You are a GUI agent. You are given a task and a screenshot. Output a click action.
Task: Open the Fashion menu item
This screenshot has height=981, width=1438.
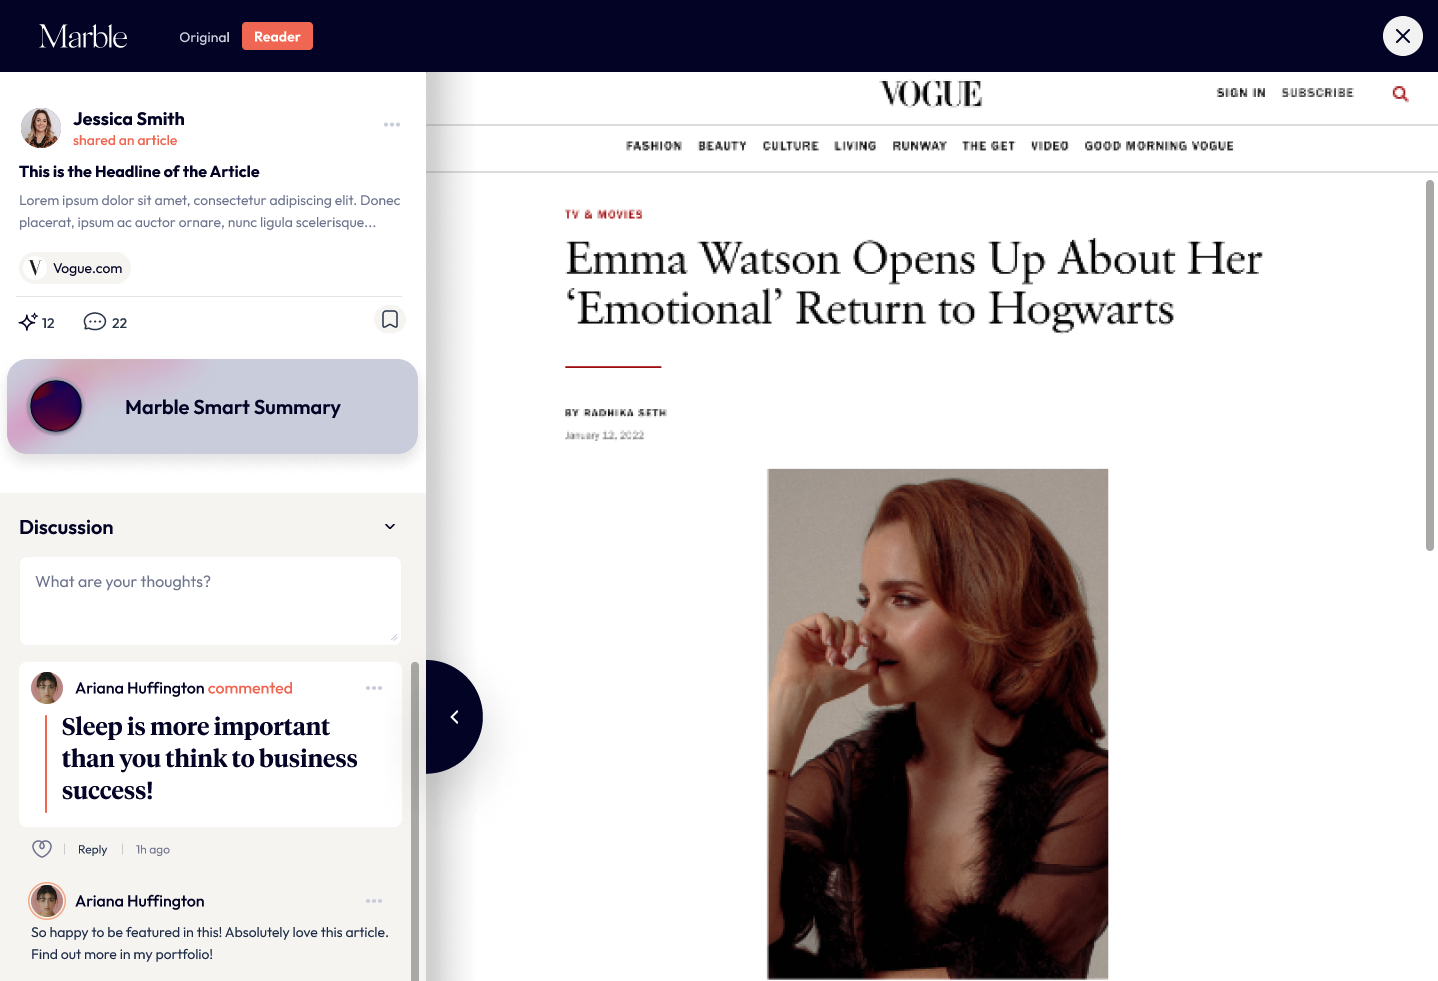tap(654, 146)
